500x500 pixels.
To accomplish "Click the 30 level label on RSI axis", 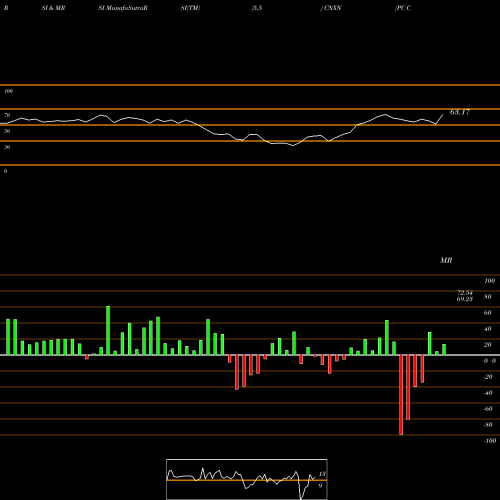I will point(7,147).
